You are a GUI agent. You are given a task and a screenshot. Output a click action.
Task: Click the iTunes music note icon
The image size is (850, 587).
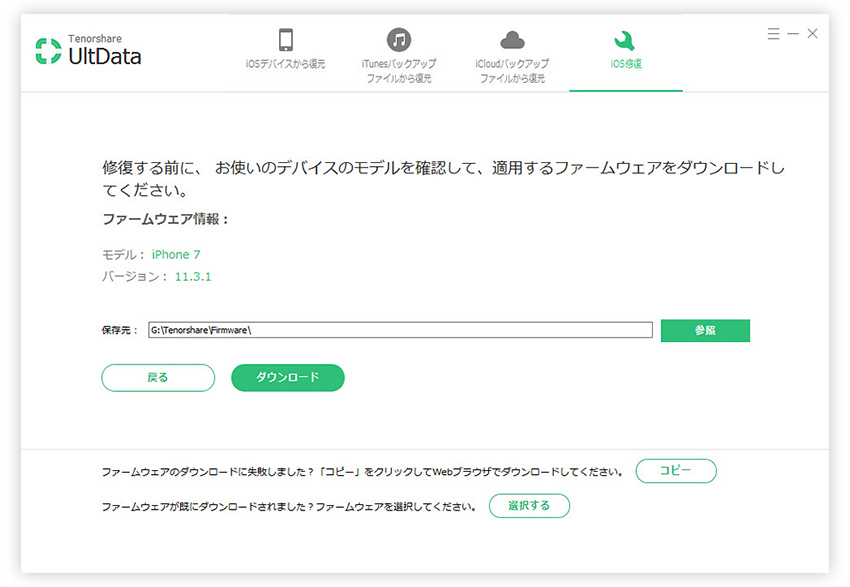(x=398, y=40)
